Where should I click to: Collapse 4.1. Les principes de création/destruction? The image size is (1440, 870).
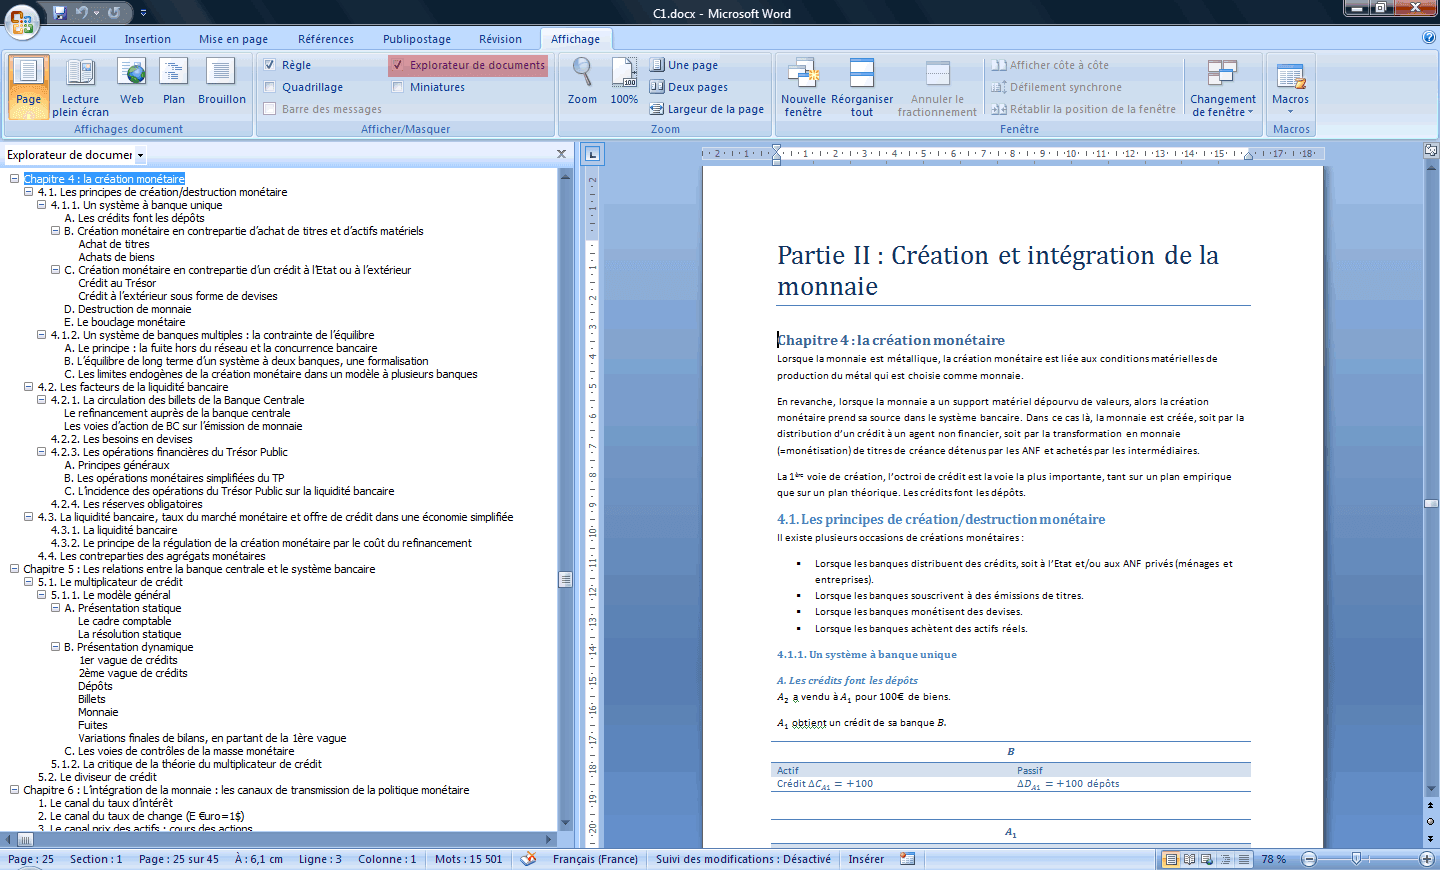(28, 192)
